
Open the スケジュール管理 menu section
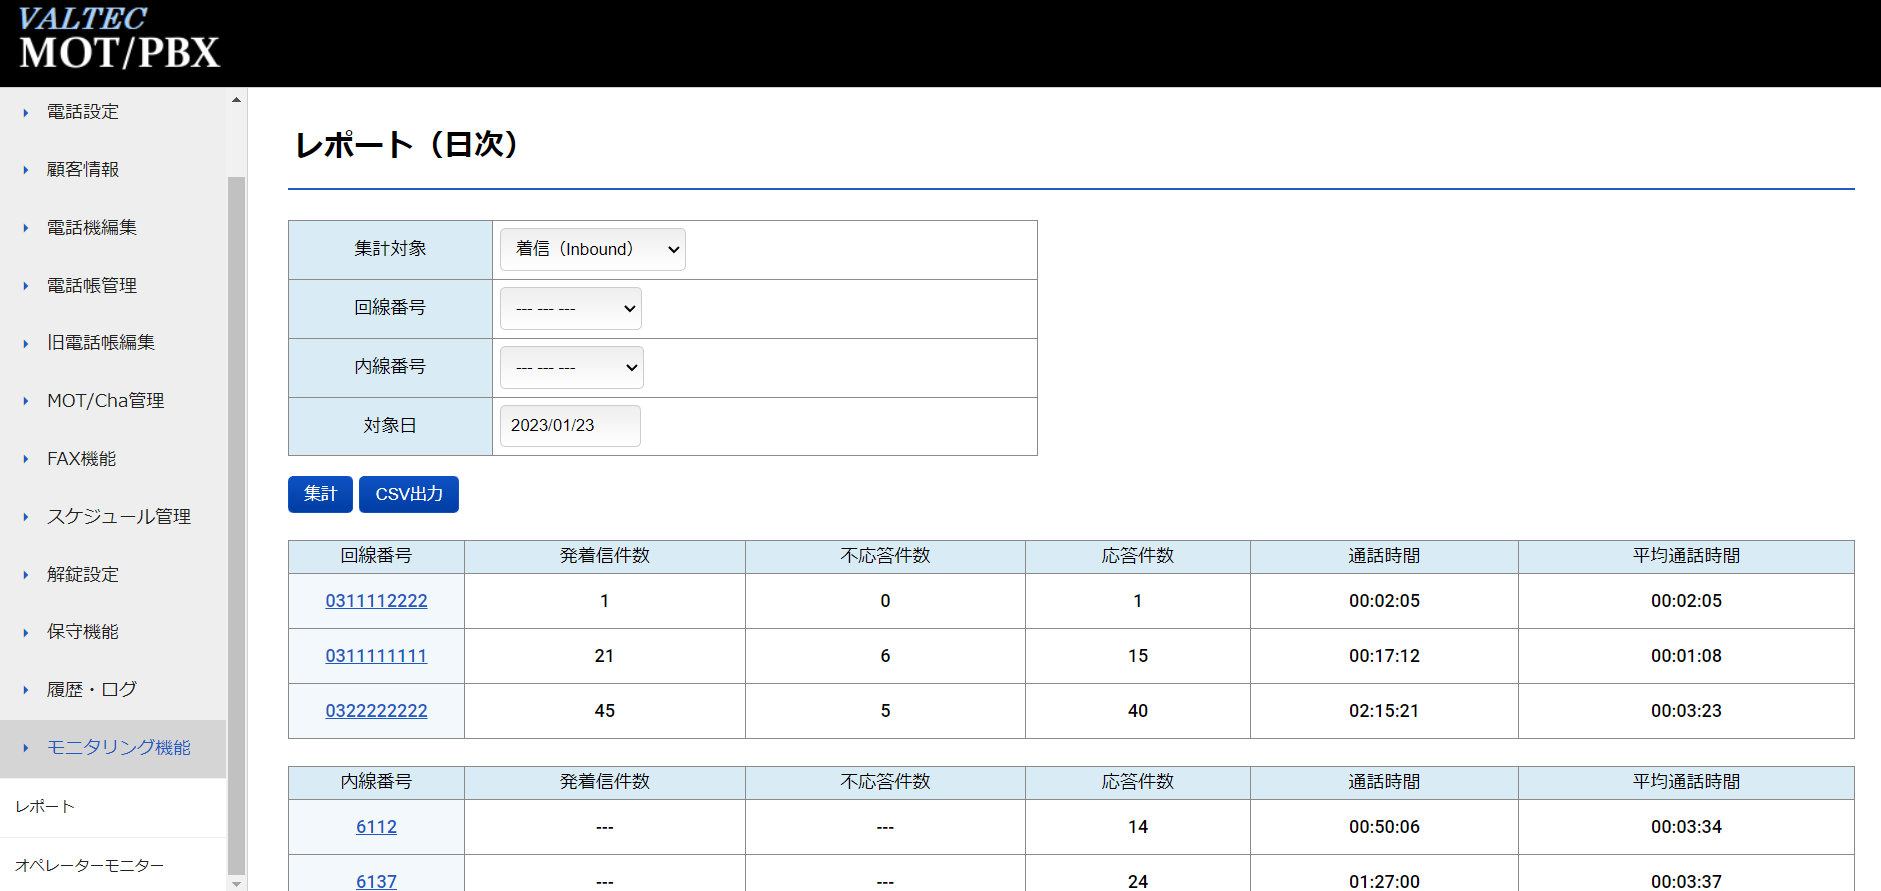[118, 517]
